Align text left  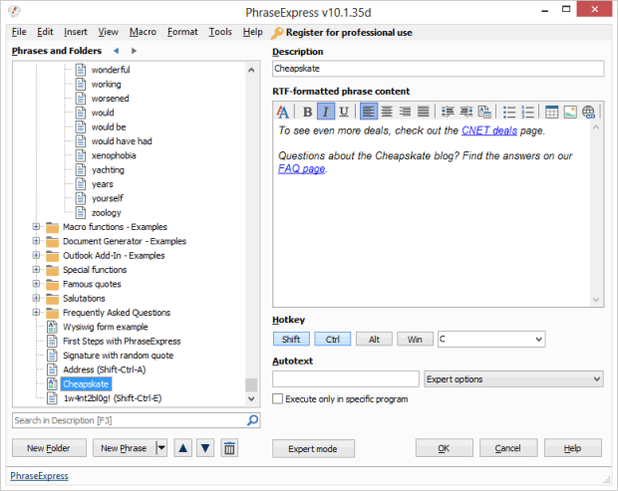pyautogui.click(x=369, y=112)
